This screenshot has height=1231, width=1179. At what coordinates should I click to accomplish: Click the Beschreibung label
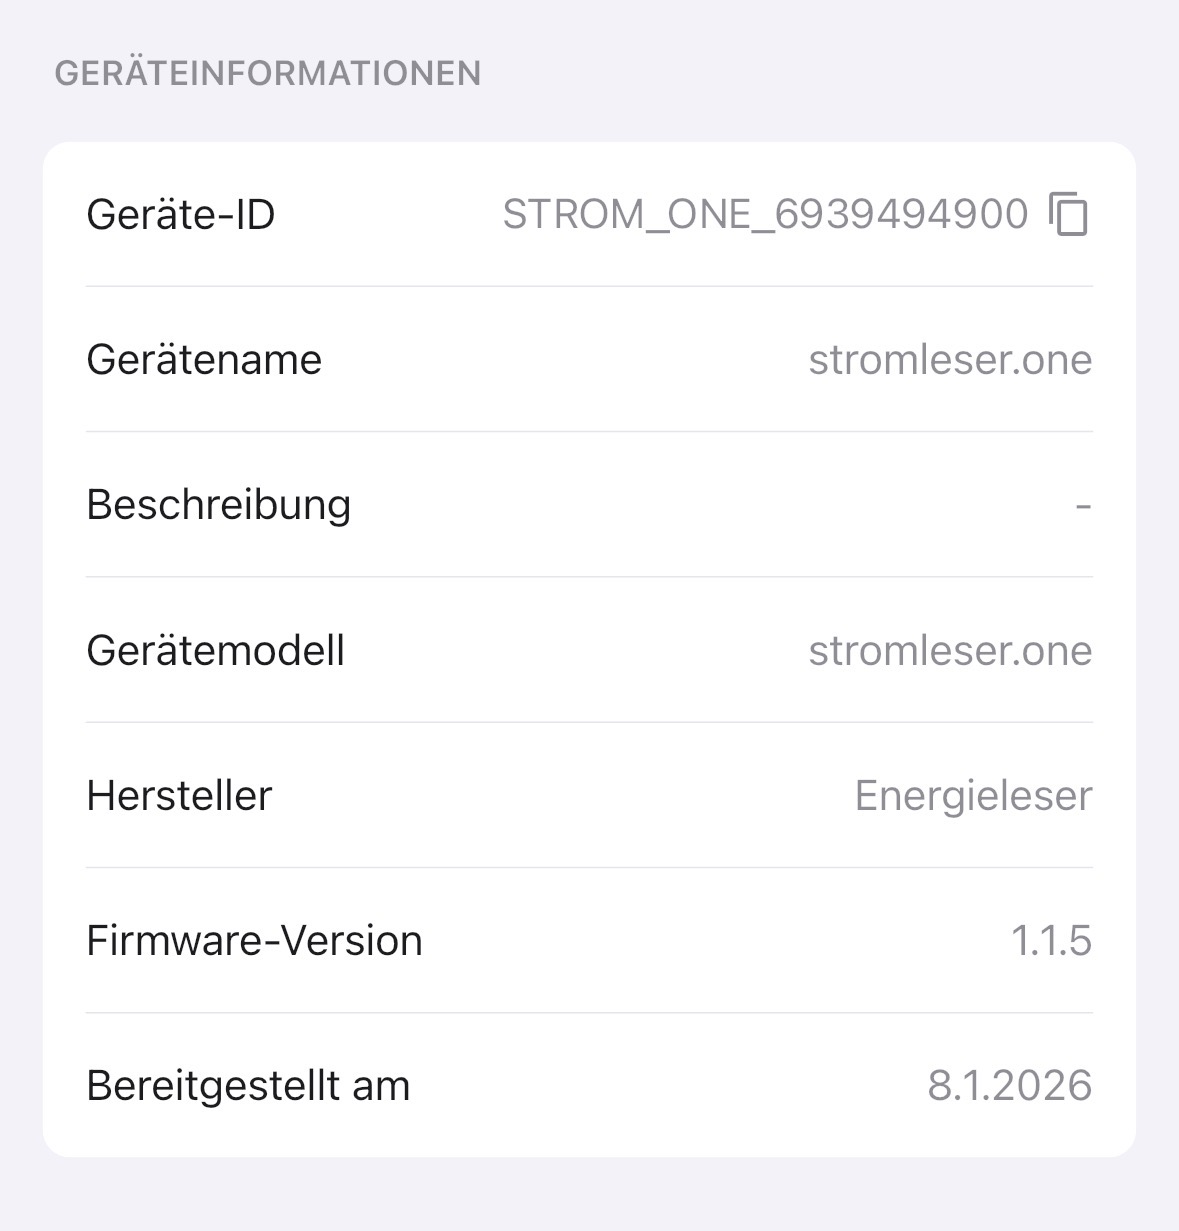pos(219,505)
